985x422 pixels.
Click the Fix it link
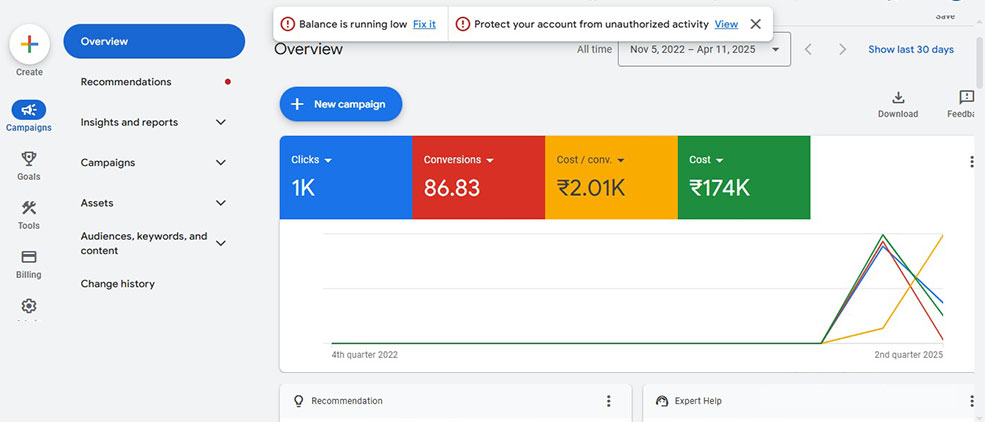click(424, 24)
